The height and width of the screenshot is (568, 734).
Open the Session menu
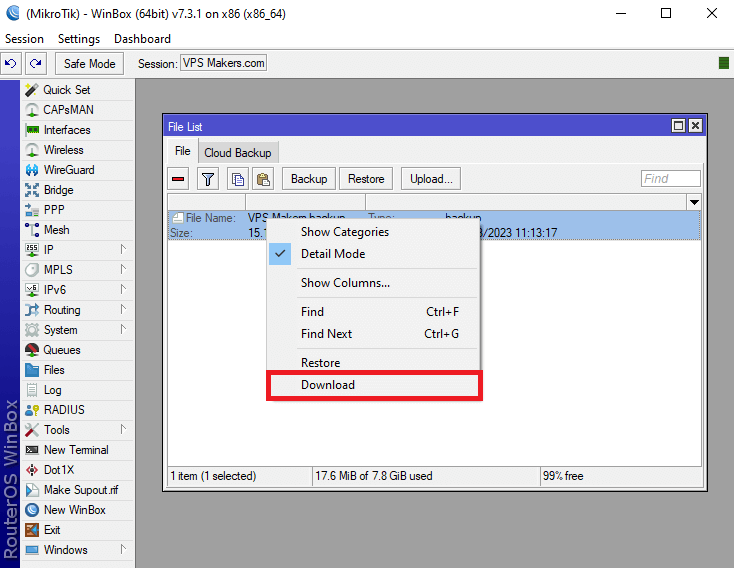point(24,39)
